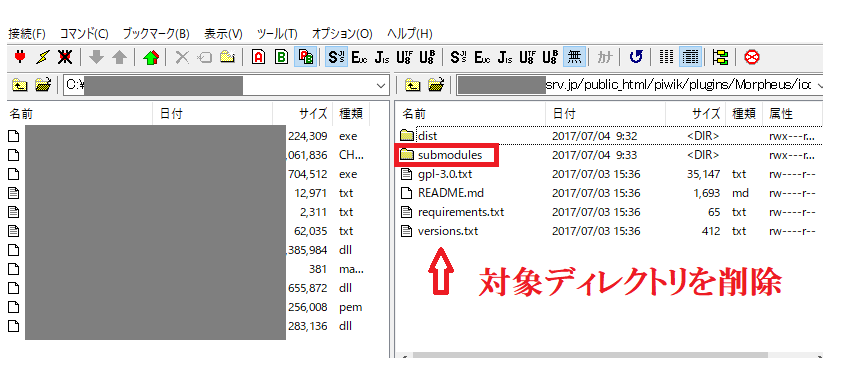Screen dimensions: 842x392
Task: Open the コマンド(C) menu
Action: [84, 34]
